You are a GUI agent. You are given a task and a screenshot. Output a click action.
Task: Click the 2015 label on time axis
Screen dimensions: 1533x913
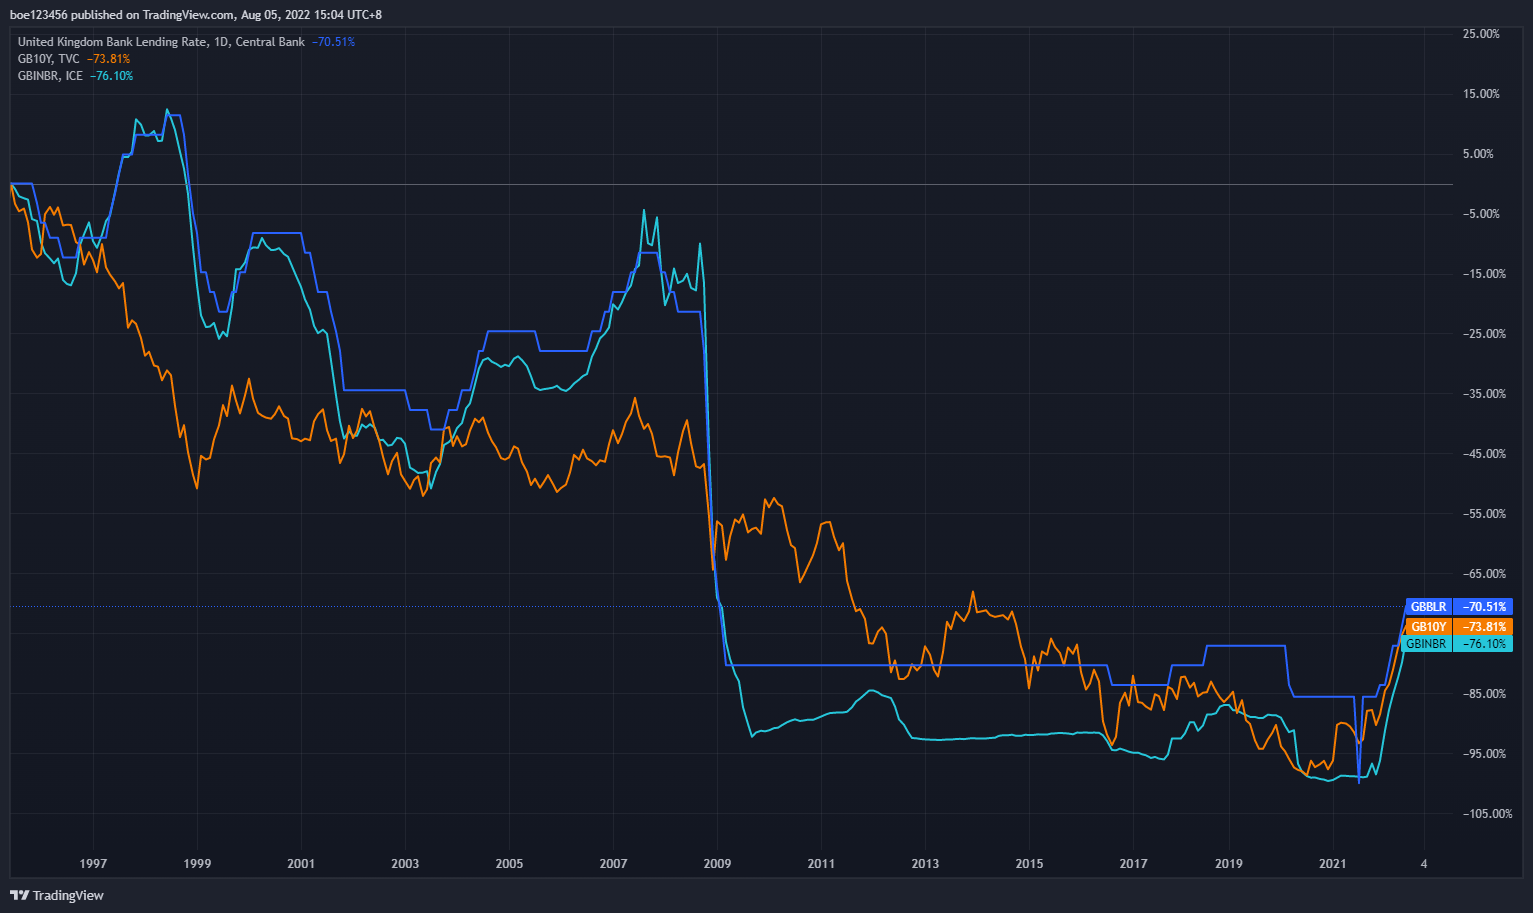(1029, 864)
